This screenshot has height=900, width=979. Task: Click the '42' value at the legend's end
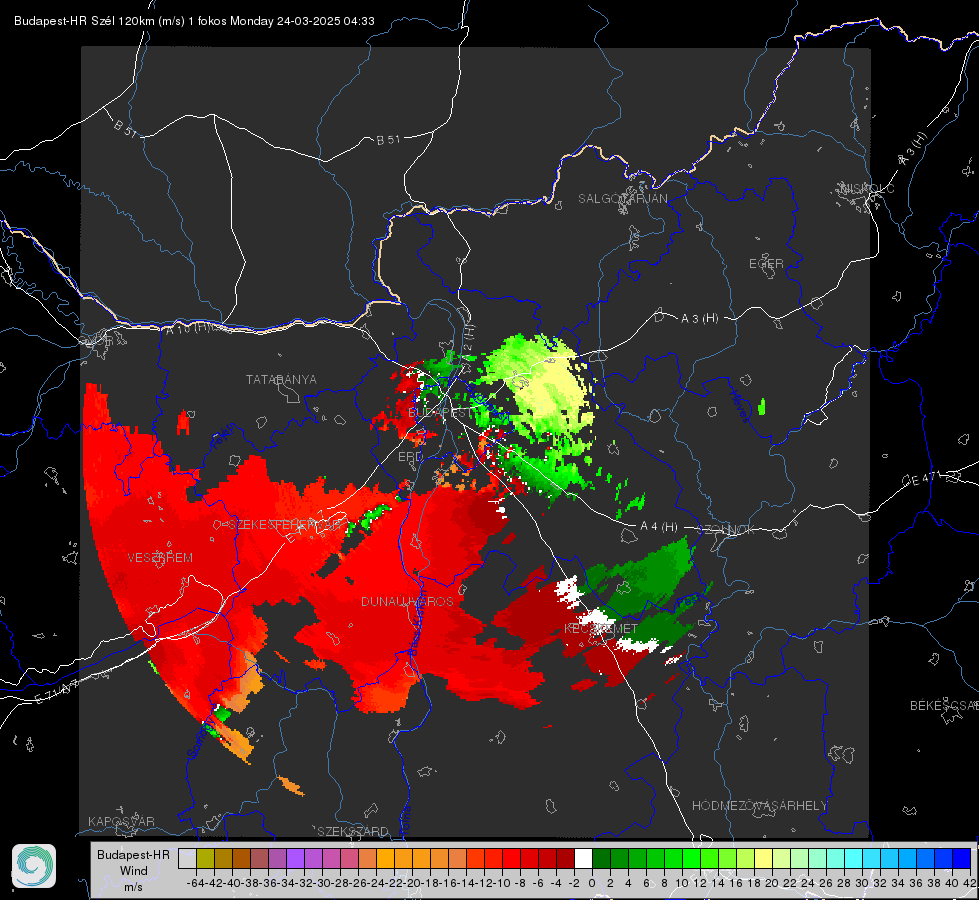pyautogui.click(x=969, y=883)
